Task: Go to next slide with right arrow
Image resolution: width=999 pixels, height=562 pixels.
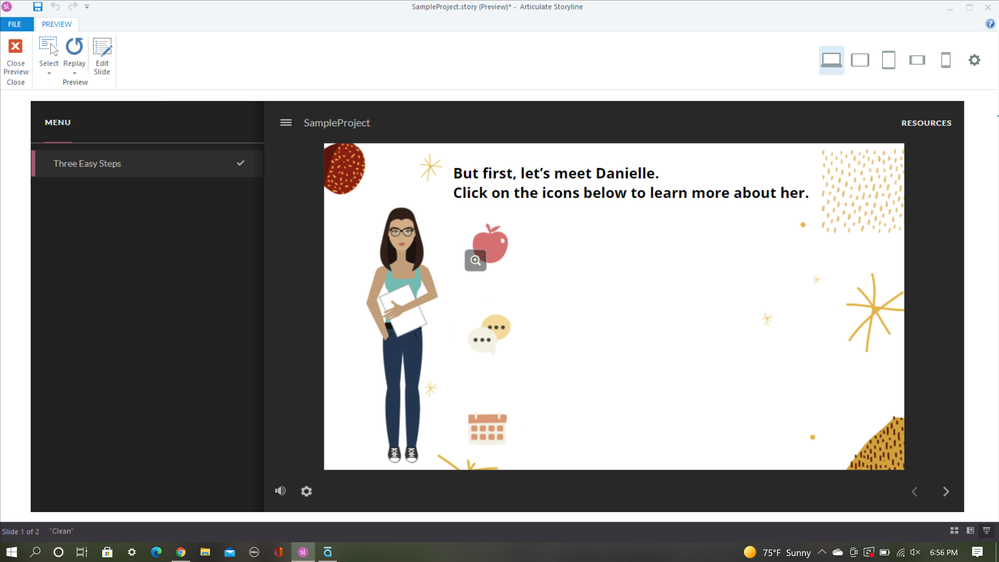Action: [x=946, y=491]
